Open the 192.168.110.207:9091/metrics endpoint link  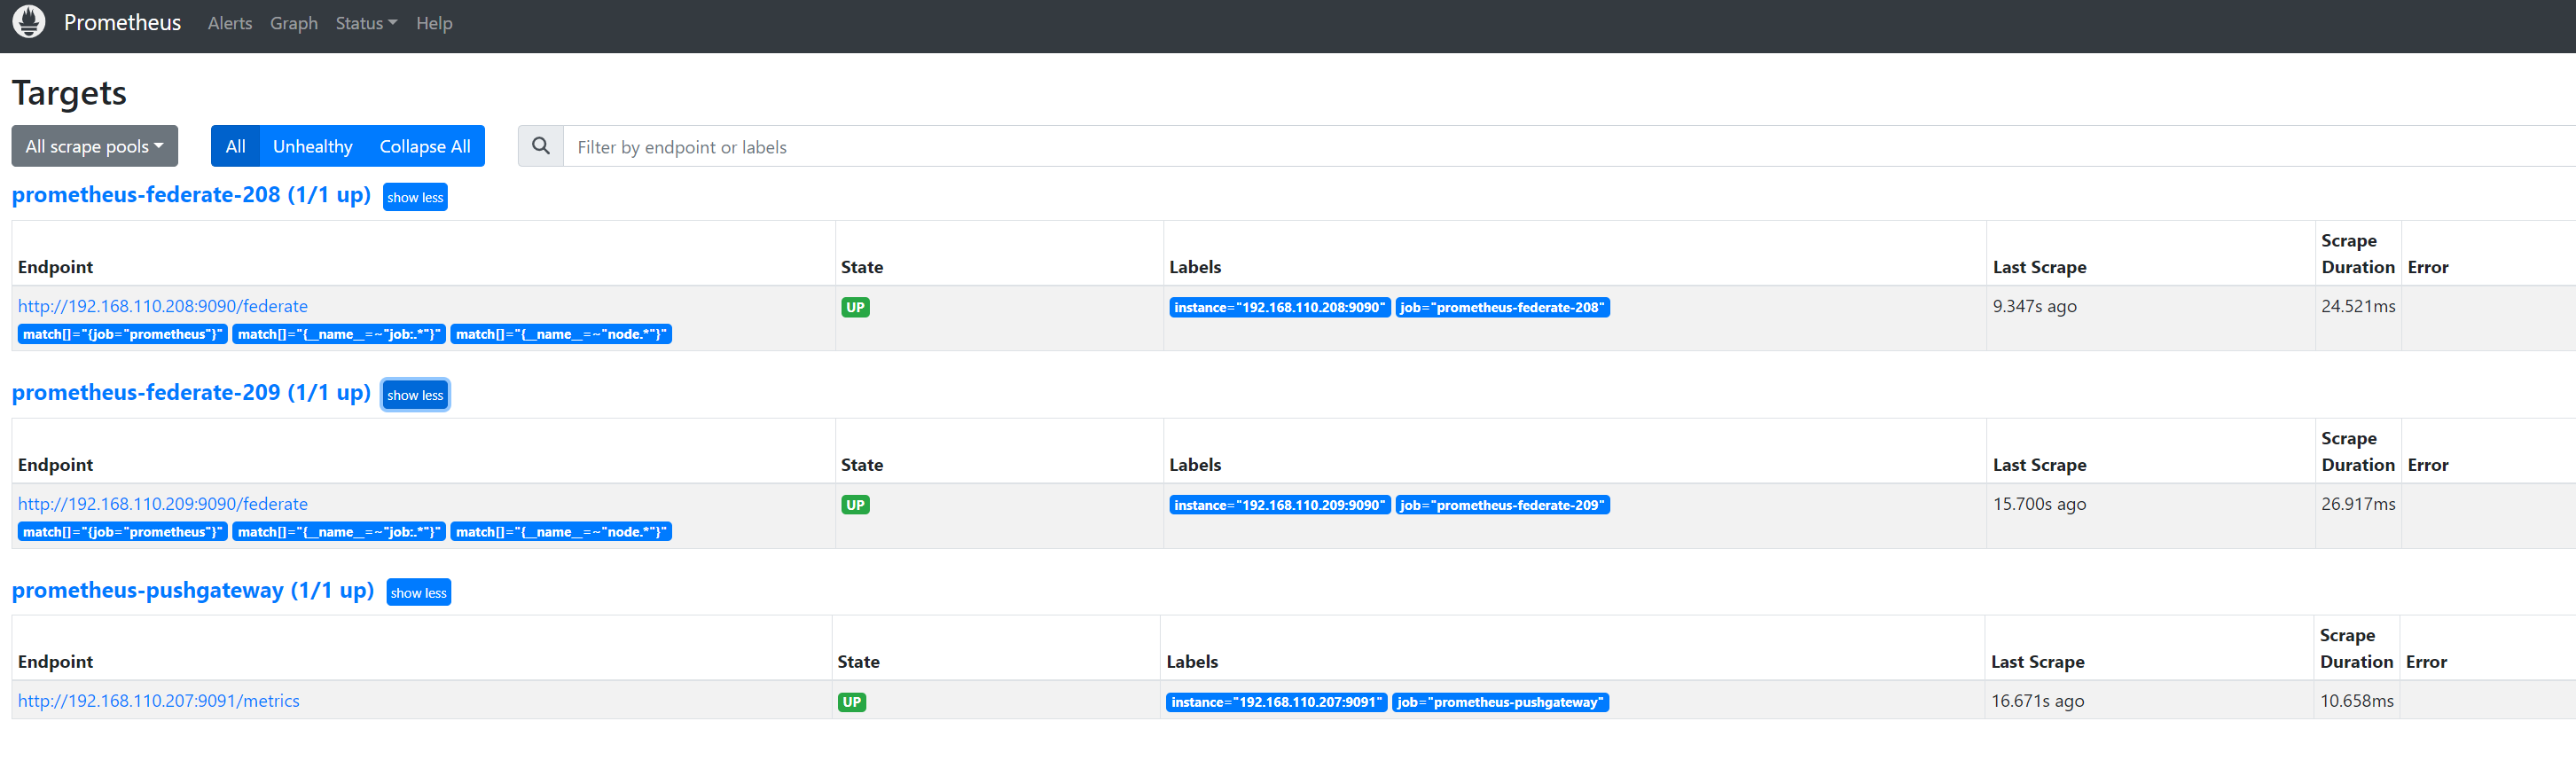pos(159,701)
